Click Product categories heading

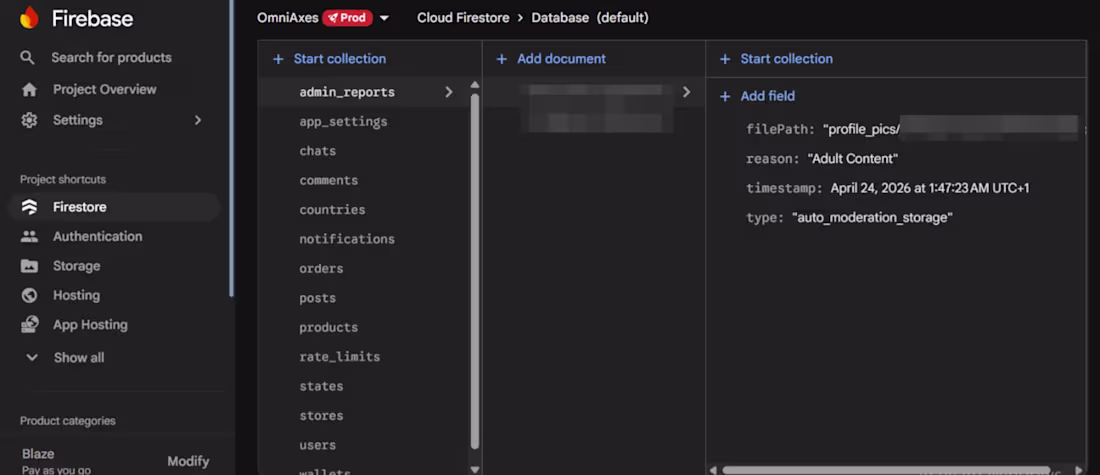point(68,421)
